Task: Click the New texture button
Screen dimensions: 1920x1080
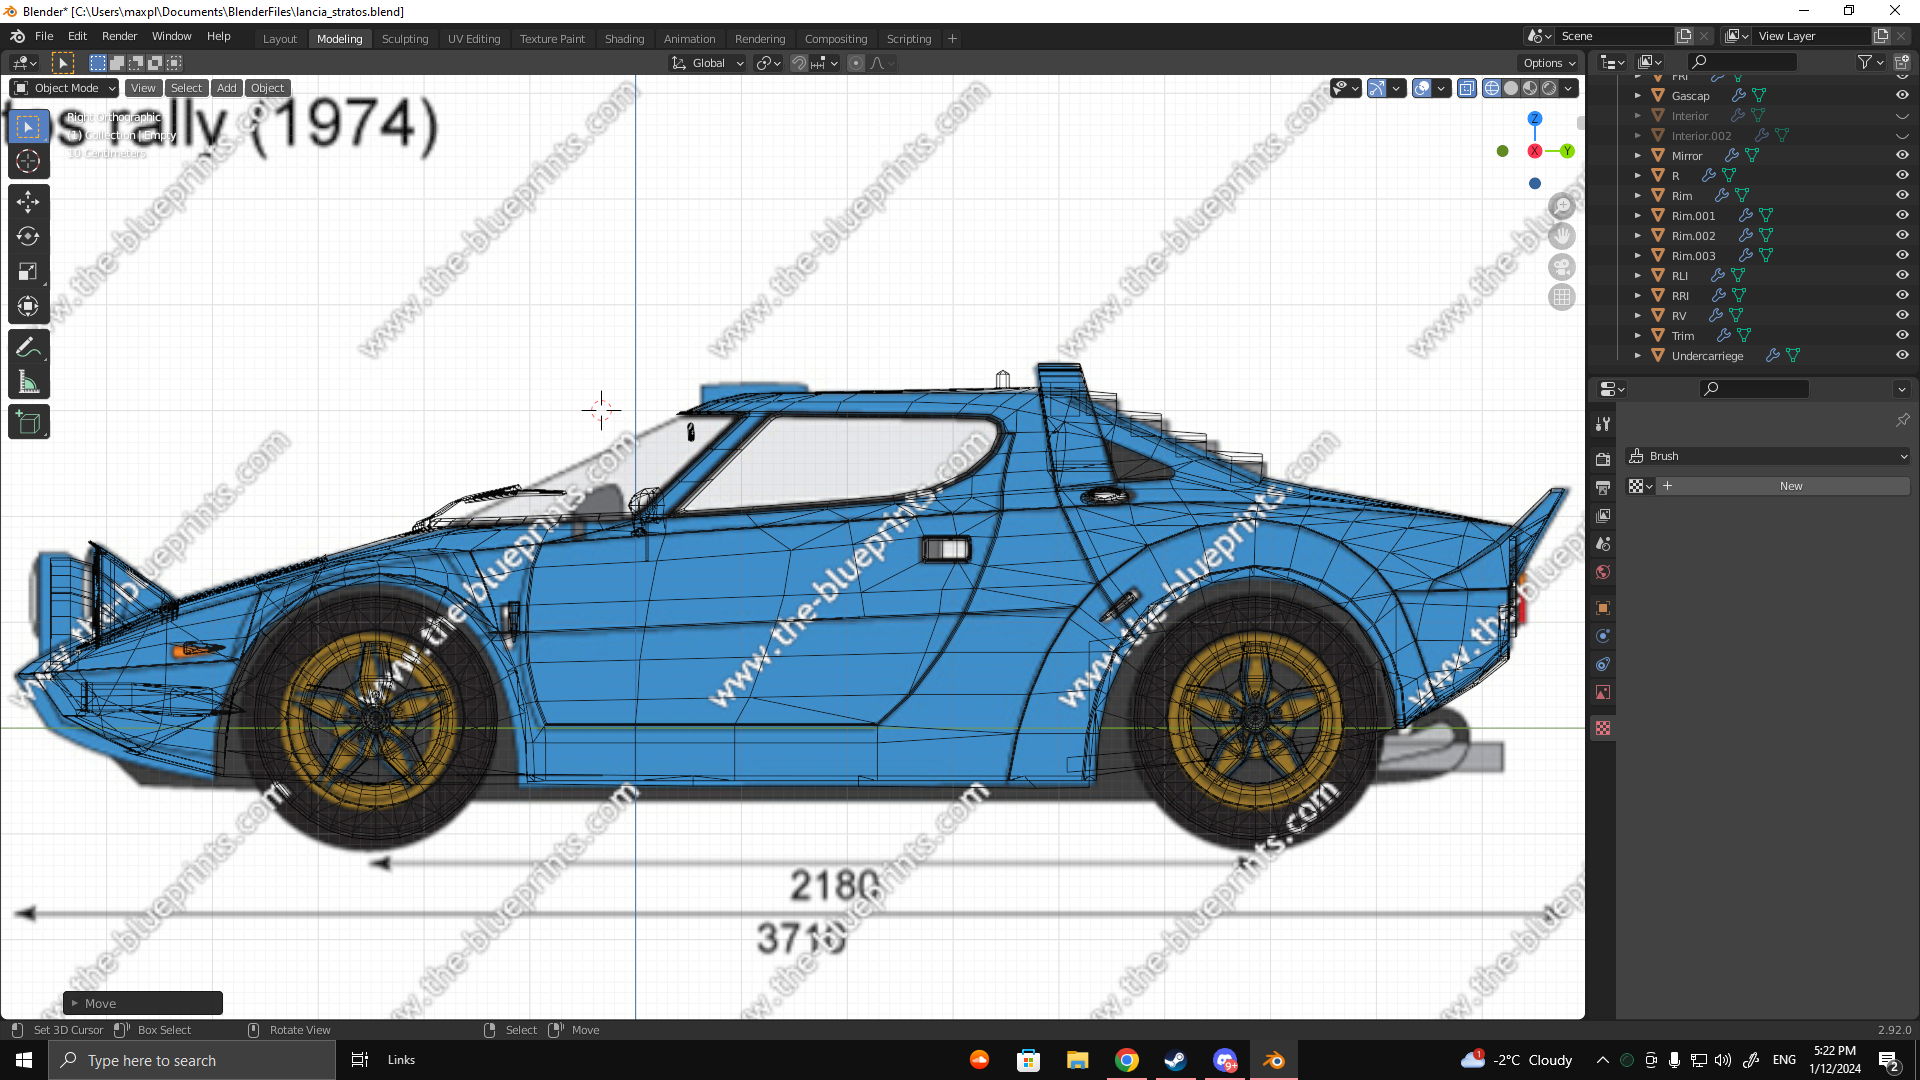Action: (1790, 486)
